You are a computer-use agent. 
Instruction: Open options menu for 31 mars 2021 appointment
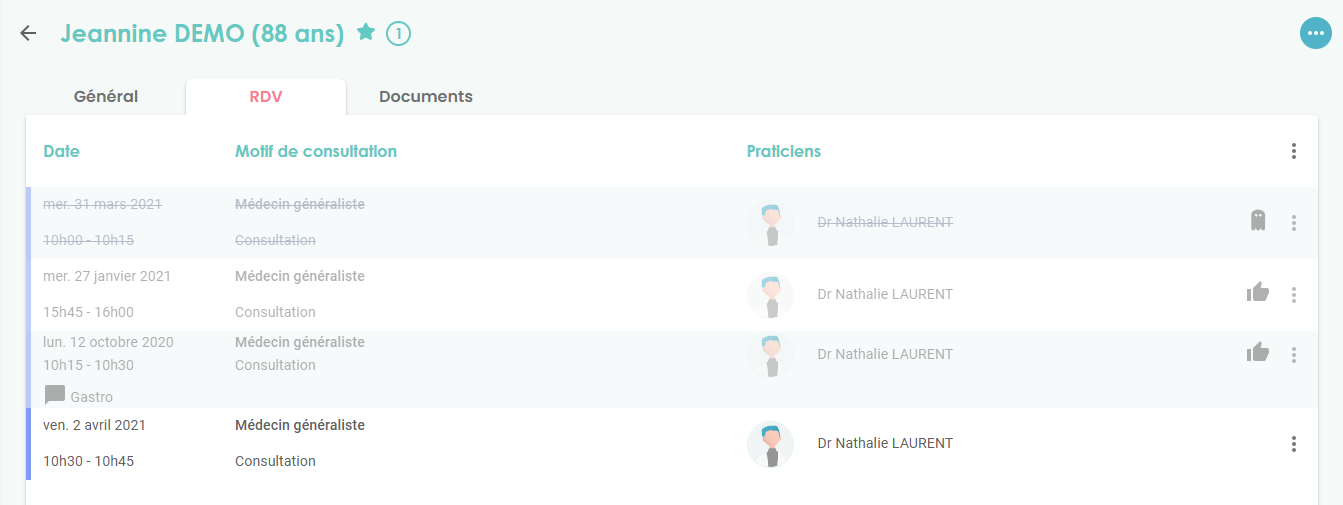(x=1294, y=223)
